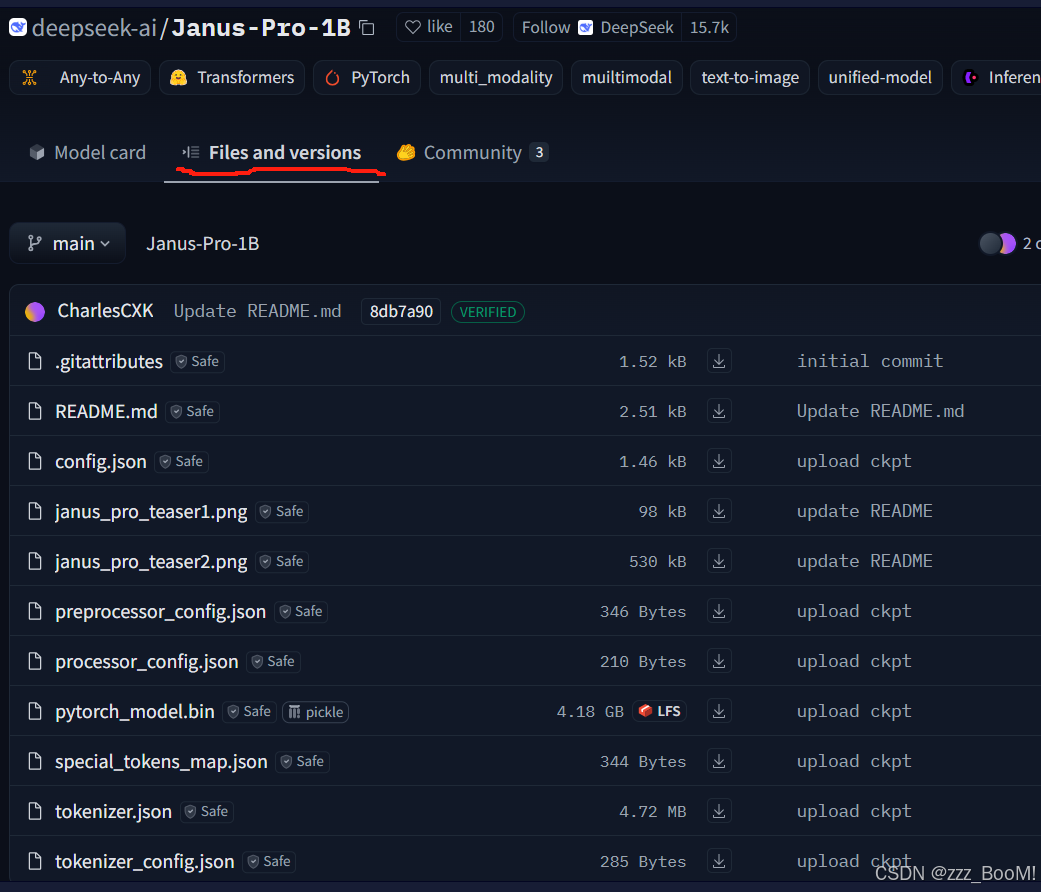This screenshot has width=1041, height=892.
Task: Download special_tokens_map.json
Action: click(719, 761)
